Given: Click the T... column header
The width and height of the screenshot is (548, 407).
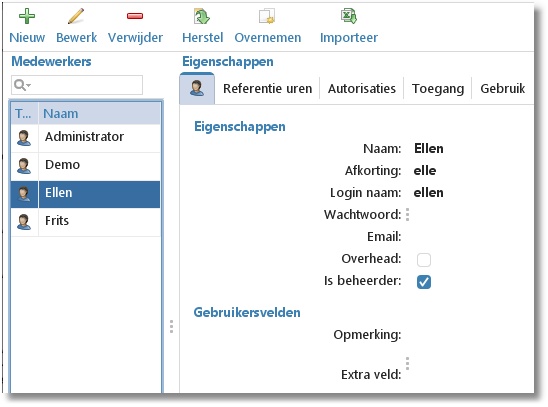Looking at the screenshot, I should point(24,114).
